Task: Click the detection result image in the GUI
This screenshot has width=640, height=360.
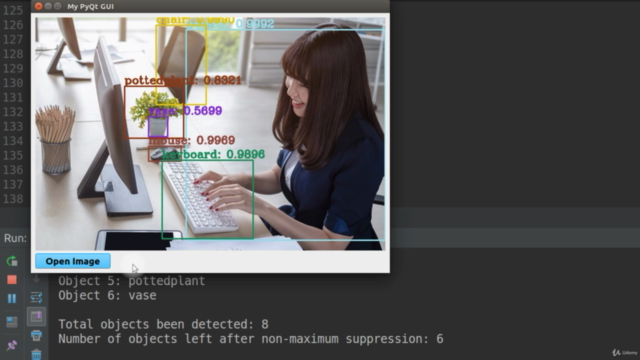Action: [x=210, y=133]
